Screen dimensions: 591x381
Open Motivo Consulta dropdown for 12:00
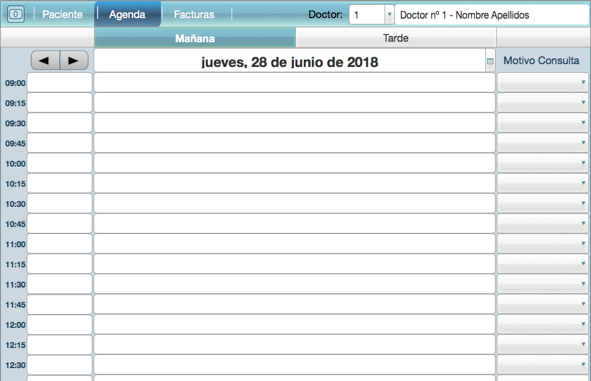tap(543, 324)
